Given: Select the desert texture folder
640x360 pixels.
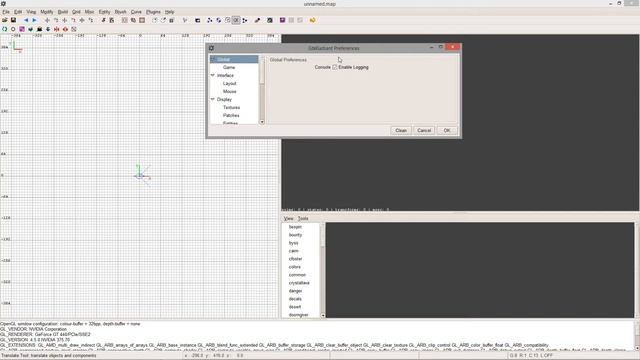Looking at the screenshot, I should point(295,307).
